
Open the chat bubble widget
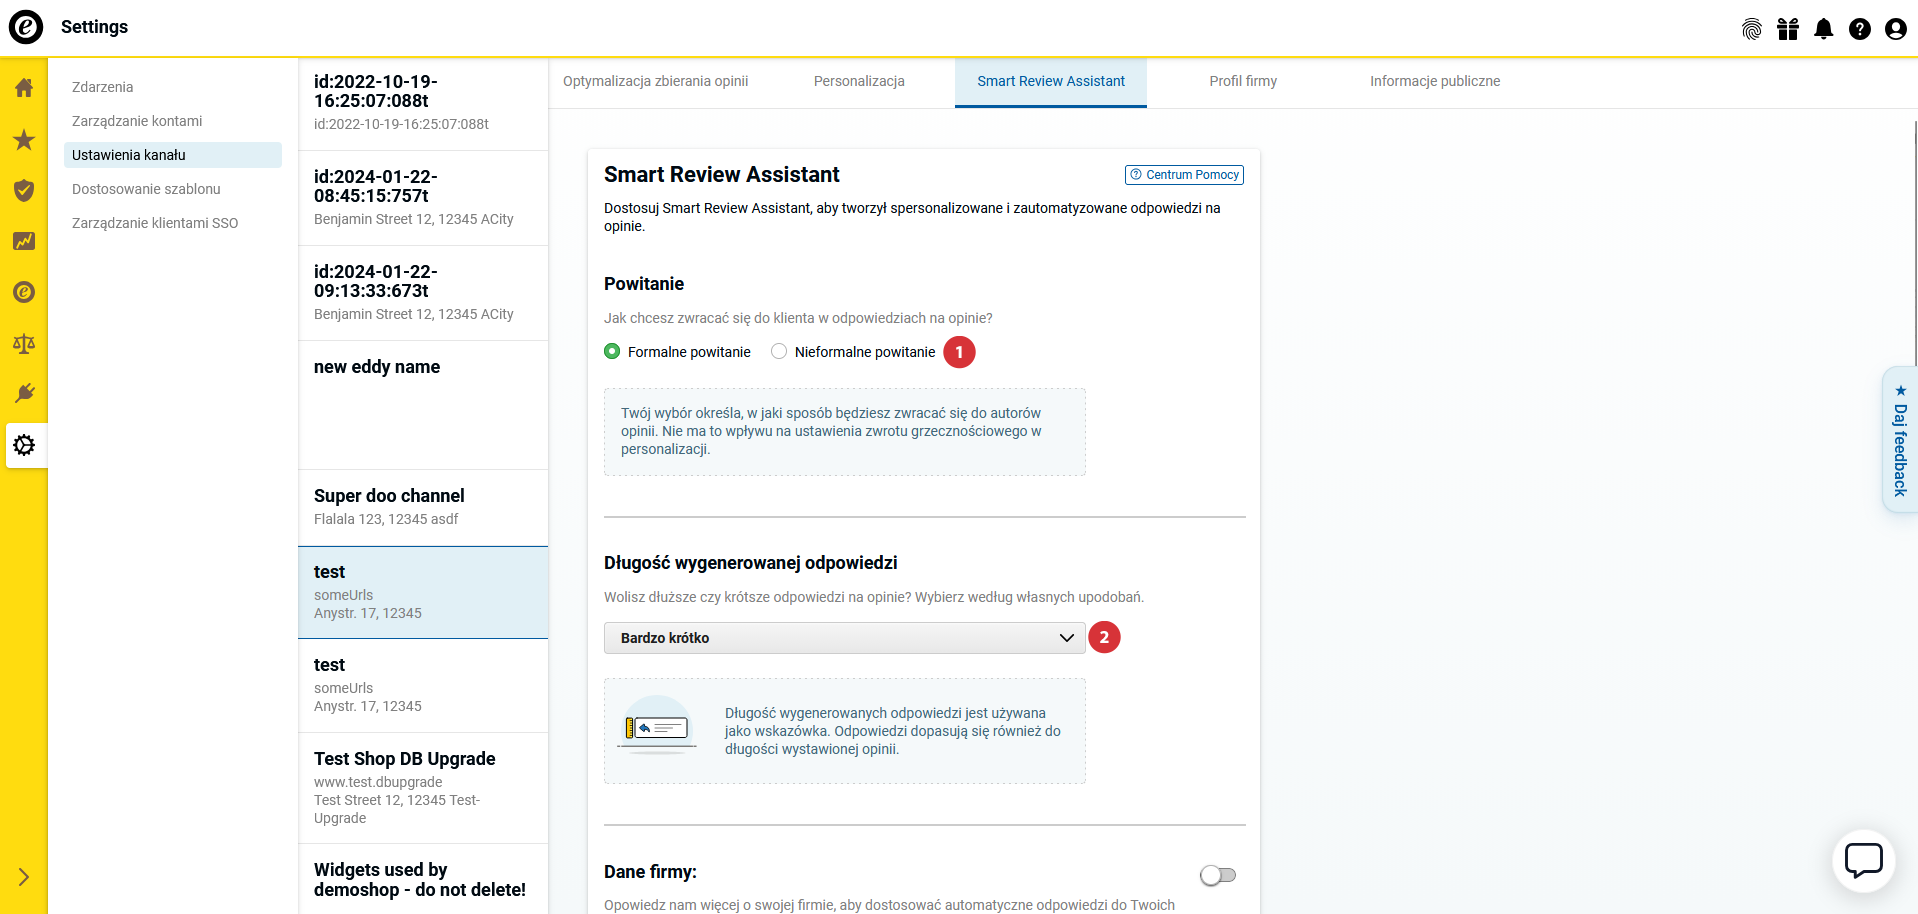click(1863, 860)
